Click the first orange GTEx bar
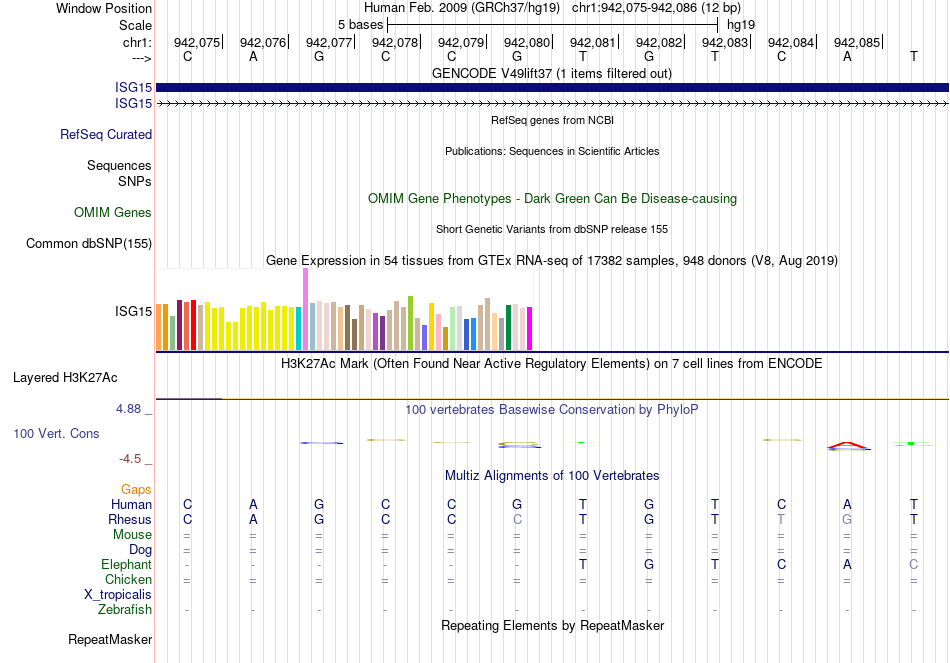The image size is (950, 663). pos(159,327)
